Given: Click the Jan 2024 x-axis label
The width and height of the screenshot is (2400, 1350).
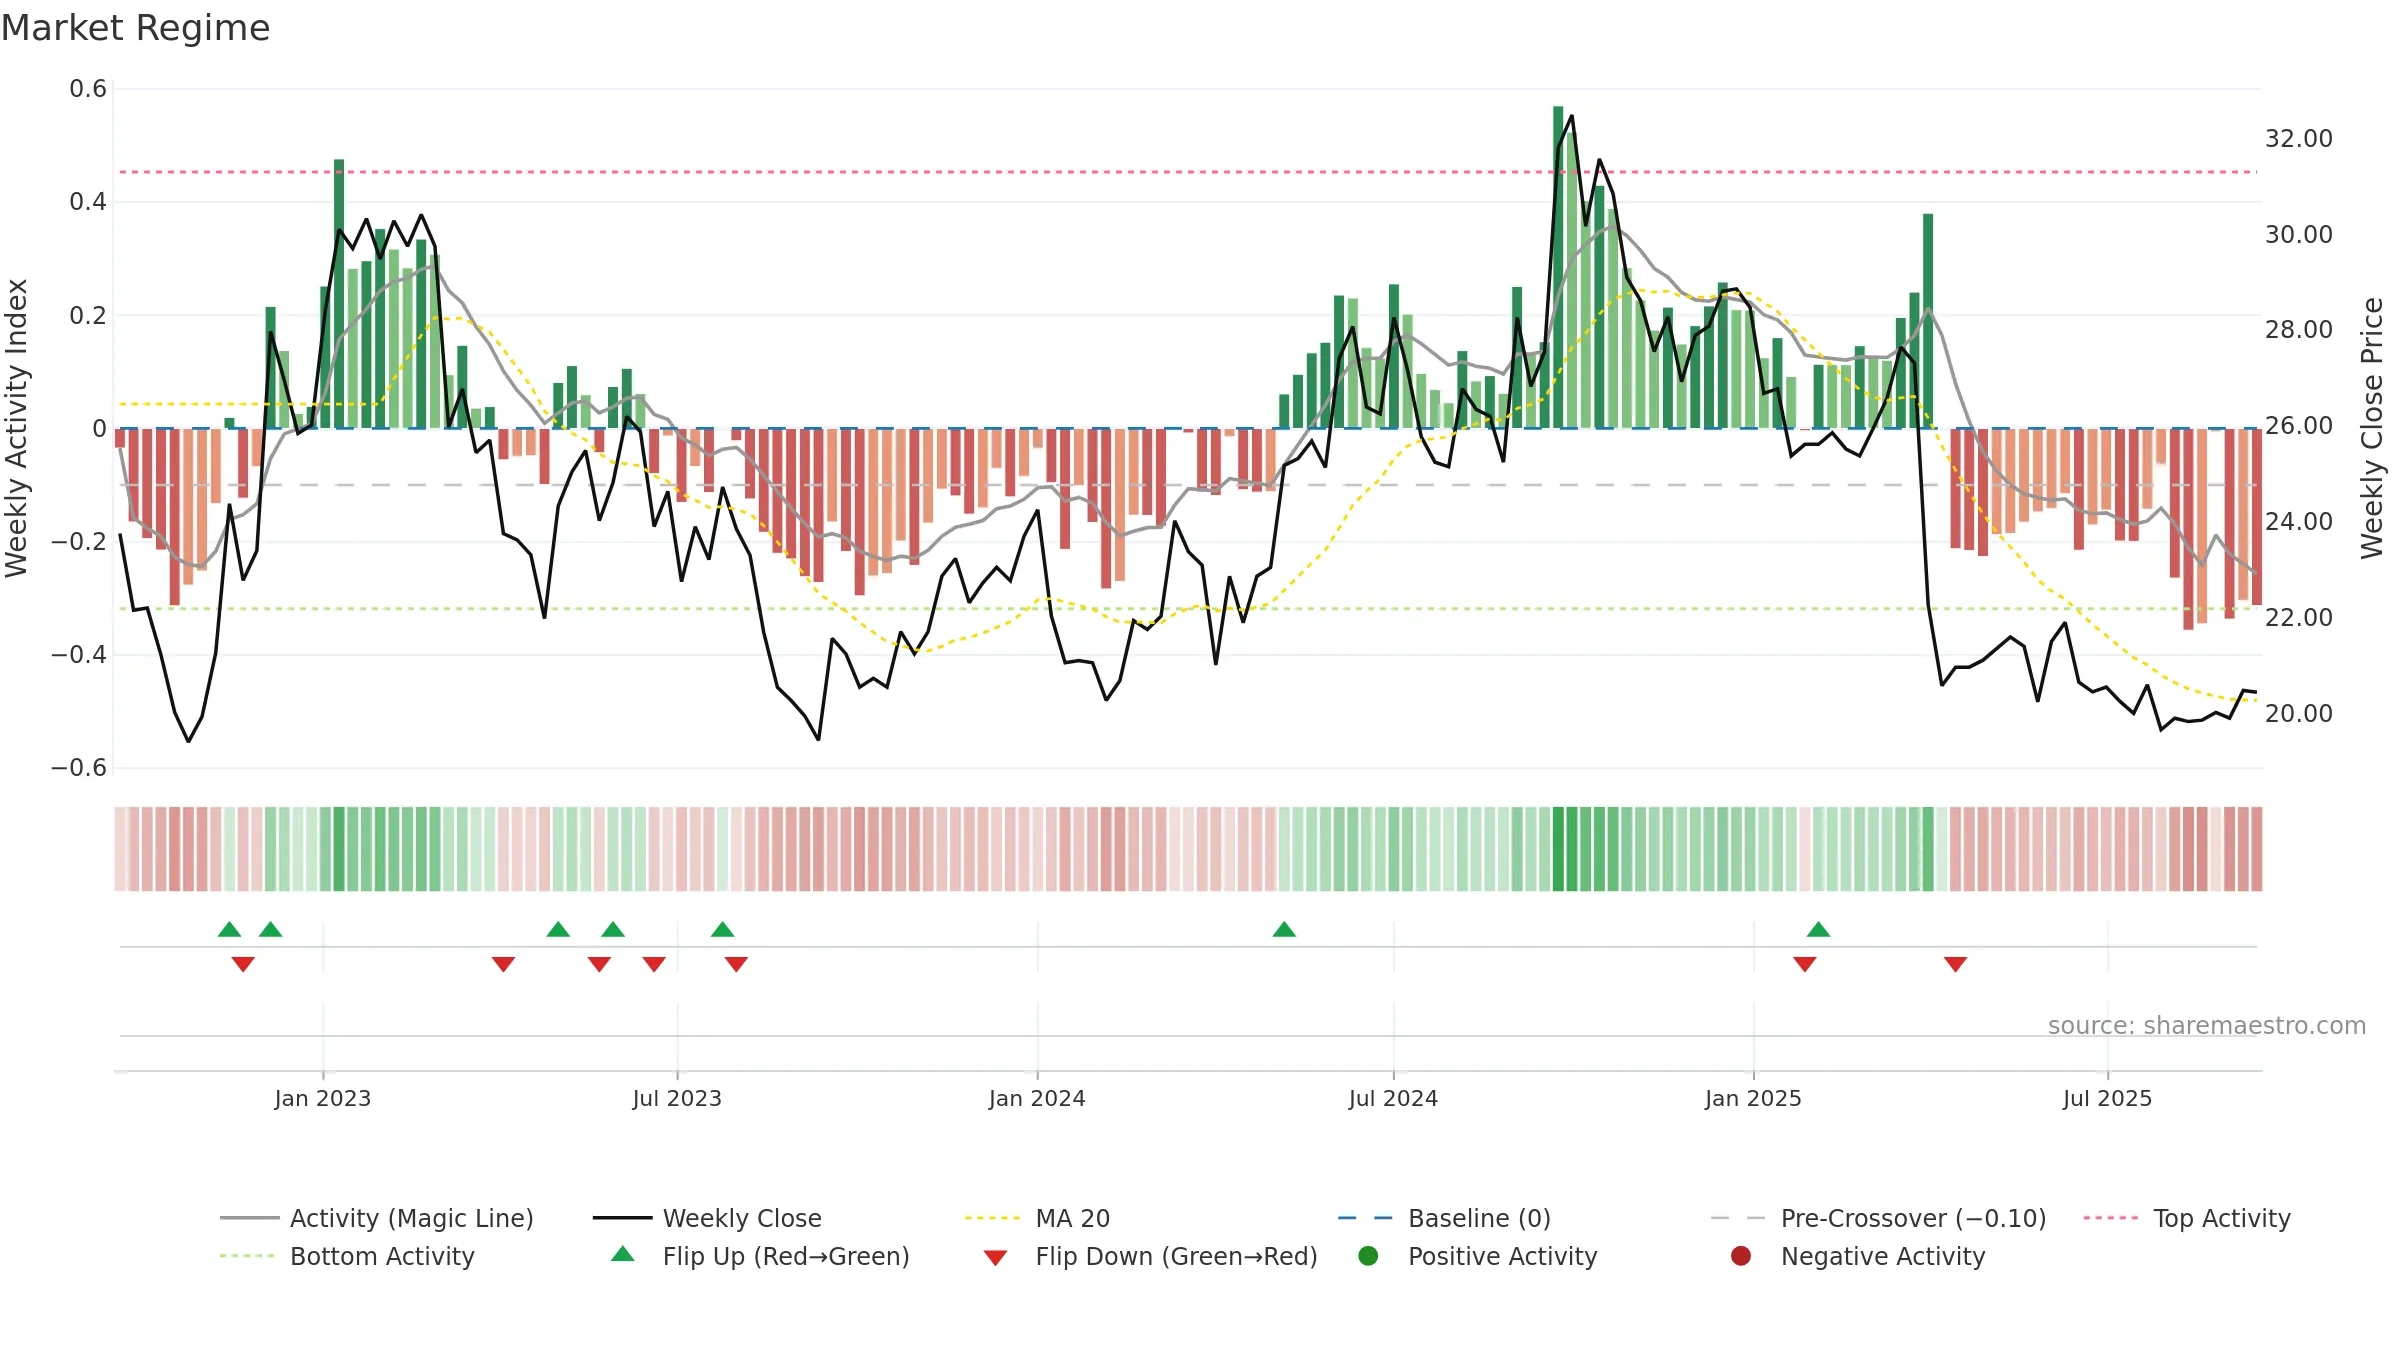Looking at the screenshot, I should 1037,1099.
